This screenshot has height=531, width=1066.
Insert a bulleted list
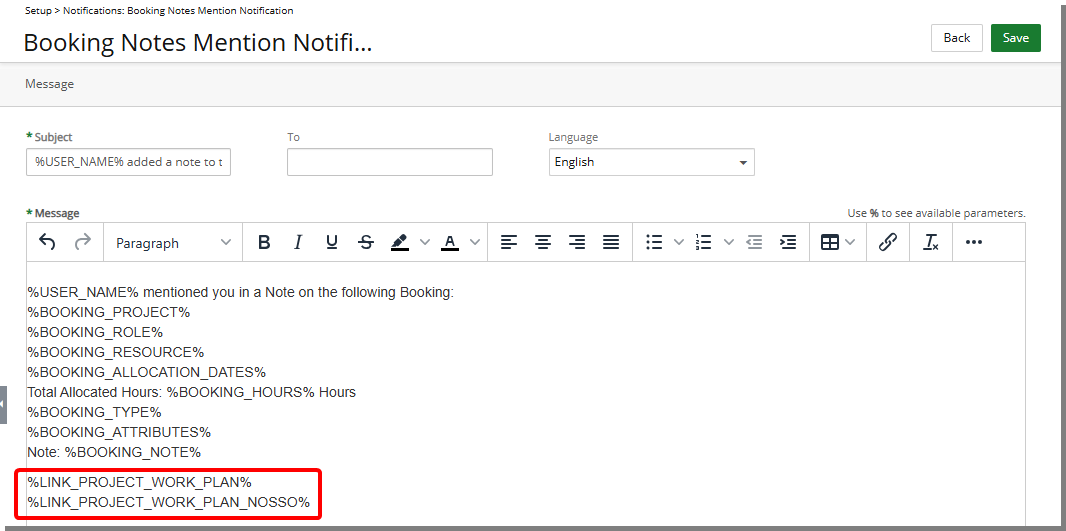(654, 242)
